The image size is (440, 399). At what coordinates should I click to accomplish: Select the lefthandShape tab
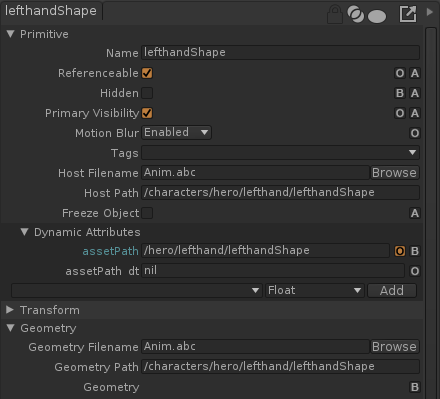pyautogui.click(x=51, y=11)
